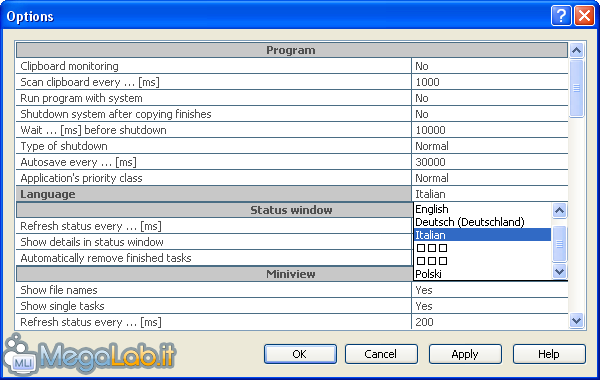
Task: Click the options grid scroll down arrow
Action: point(577,320)
